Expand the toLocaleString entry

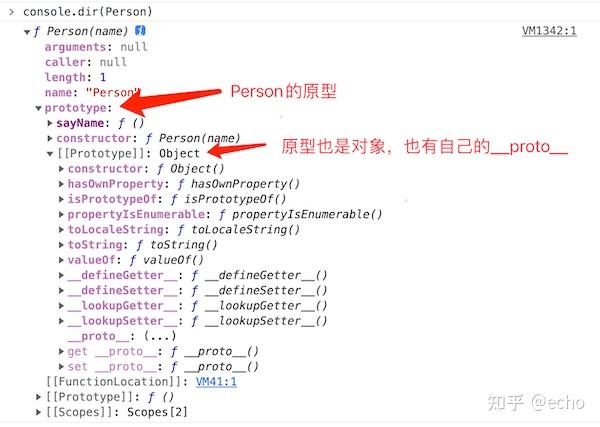coord(61,230)
